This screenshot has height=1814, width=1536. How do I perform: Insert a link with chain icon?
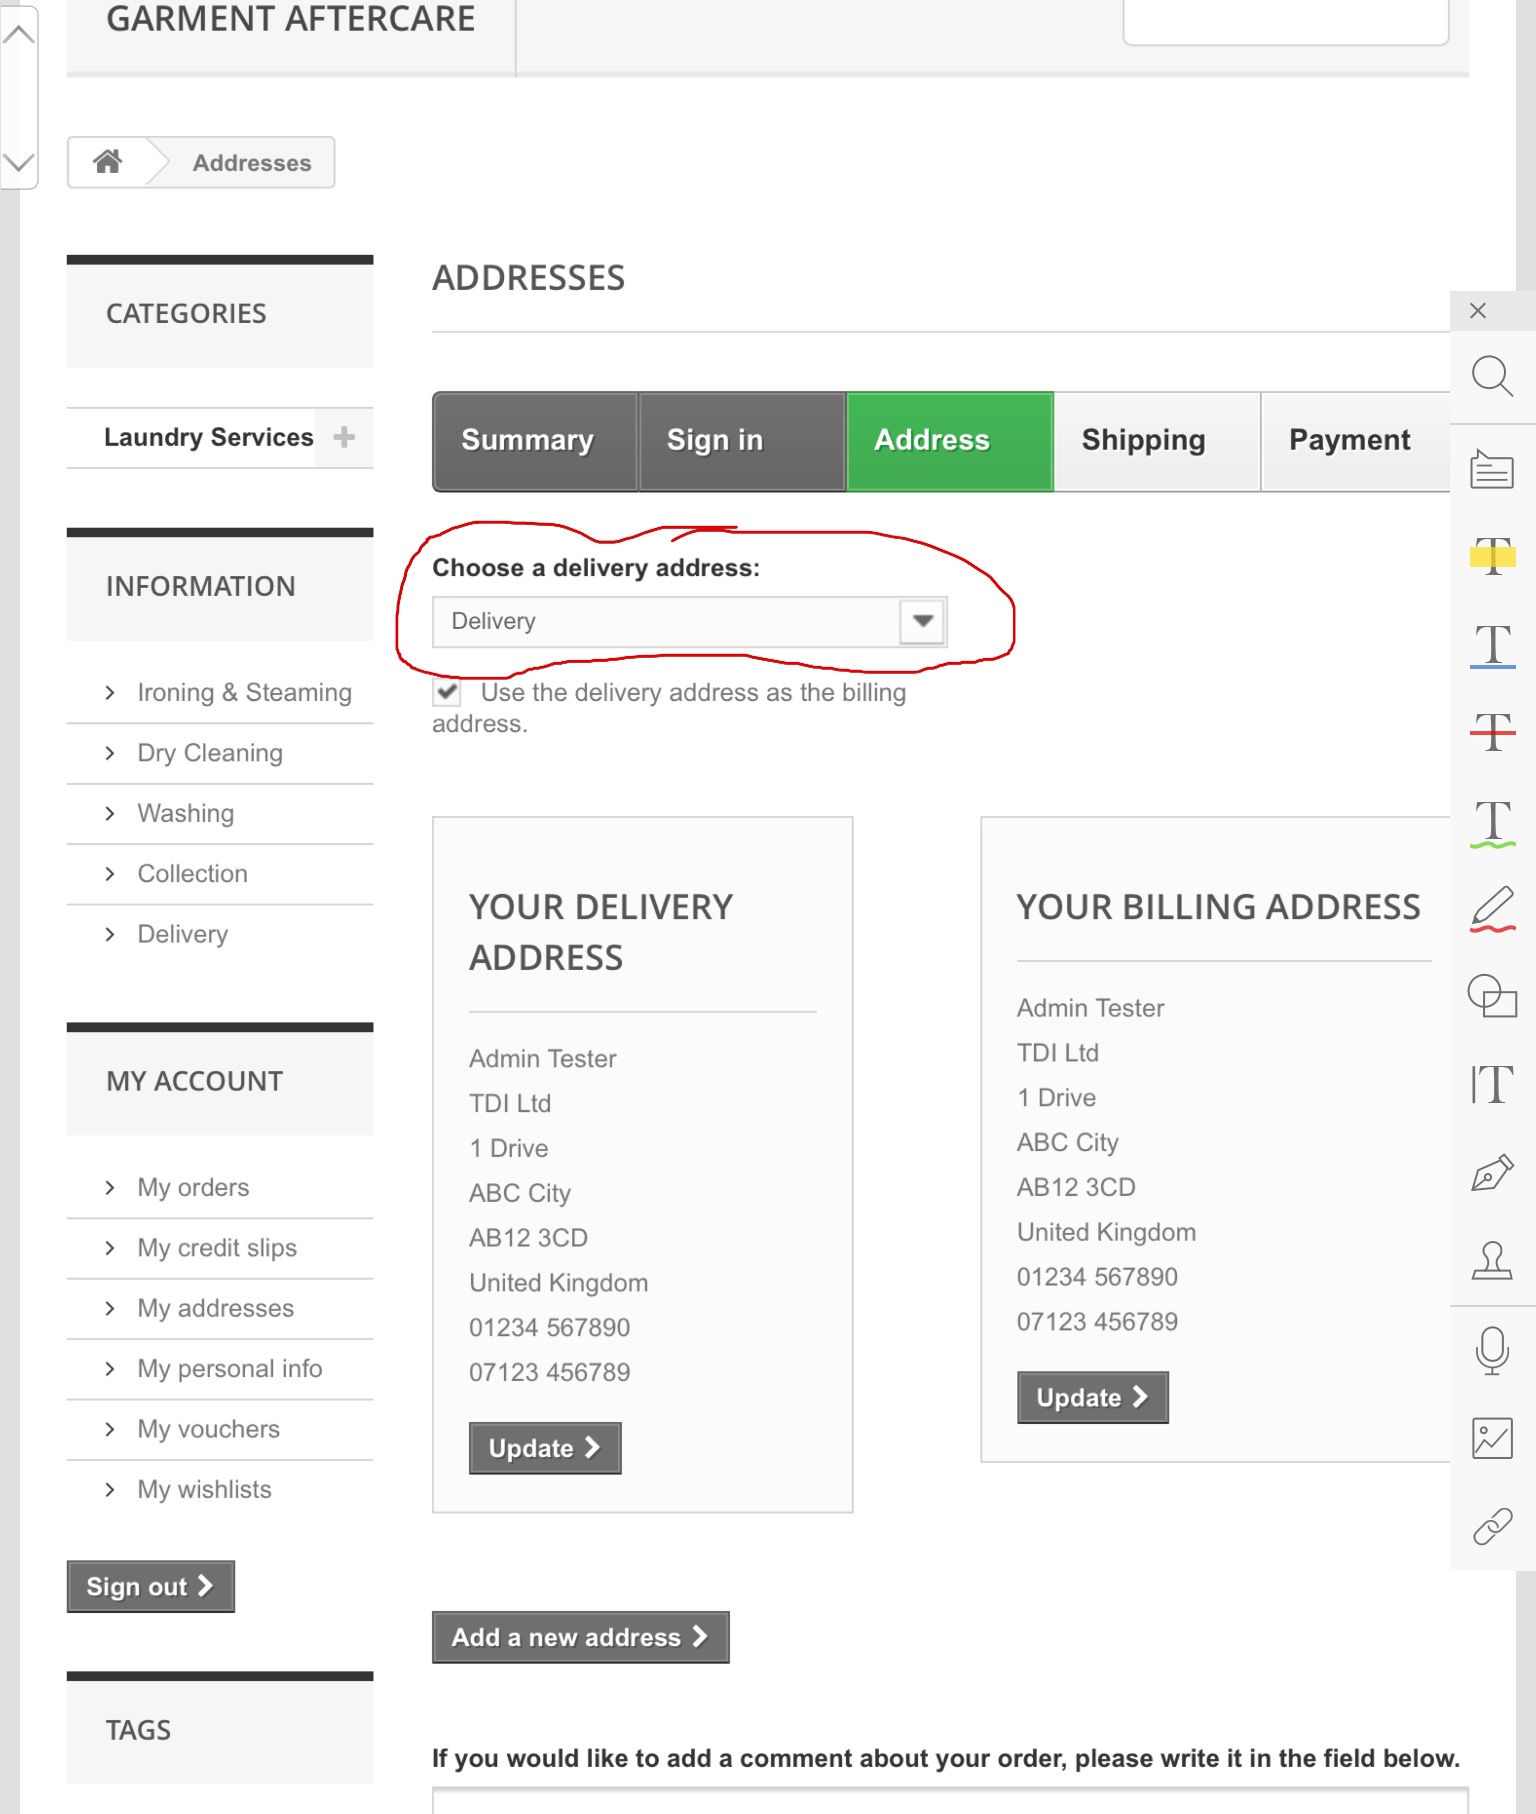pos(1491,1527)
